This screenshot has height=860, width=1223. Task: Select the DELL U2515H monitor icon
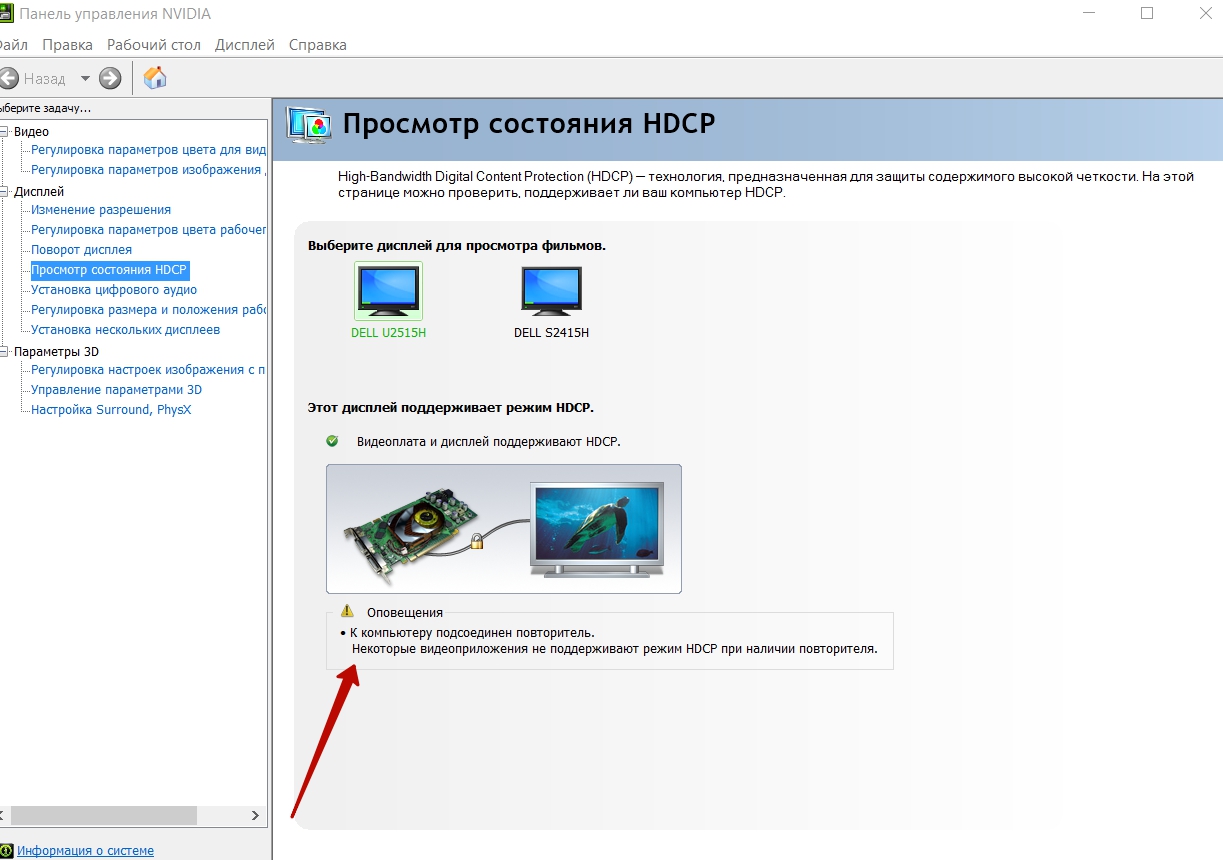click(388, 291)
